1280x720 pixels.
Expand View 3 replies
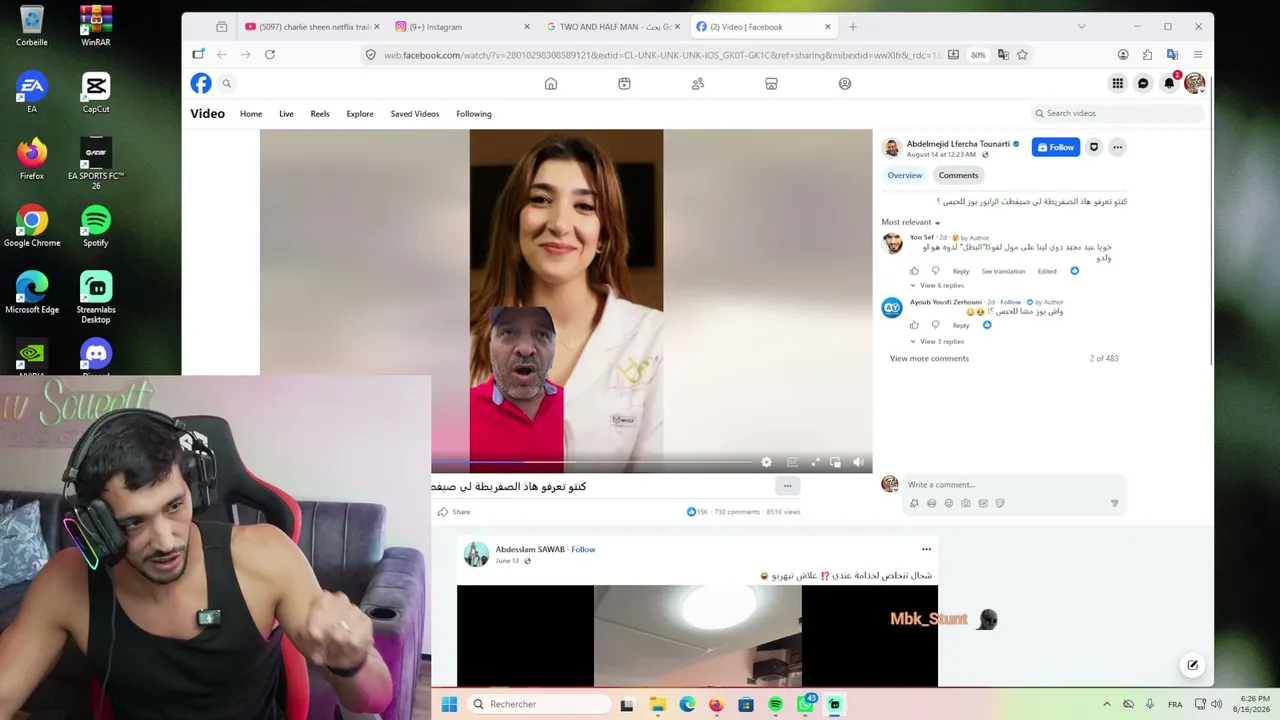(937, 342)
